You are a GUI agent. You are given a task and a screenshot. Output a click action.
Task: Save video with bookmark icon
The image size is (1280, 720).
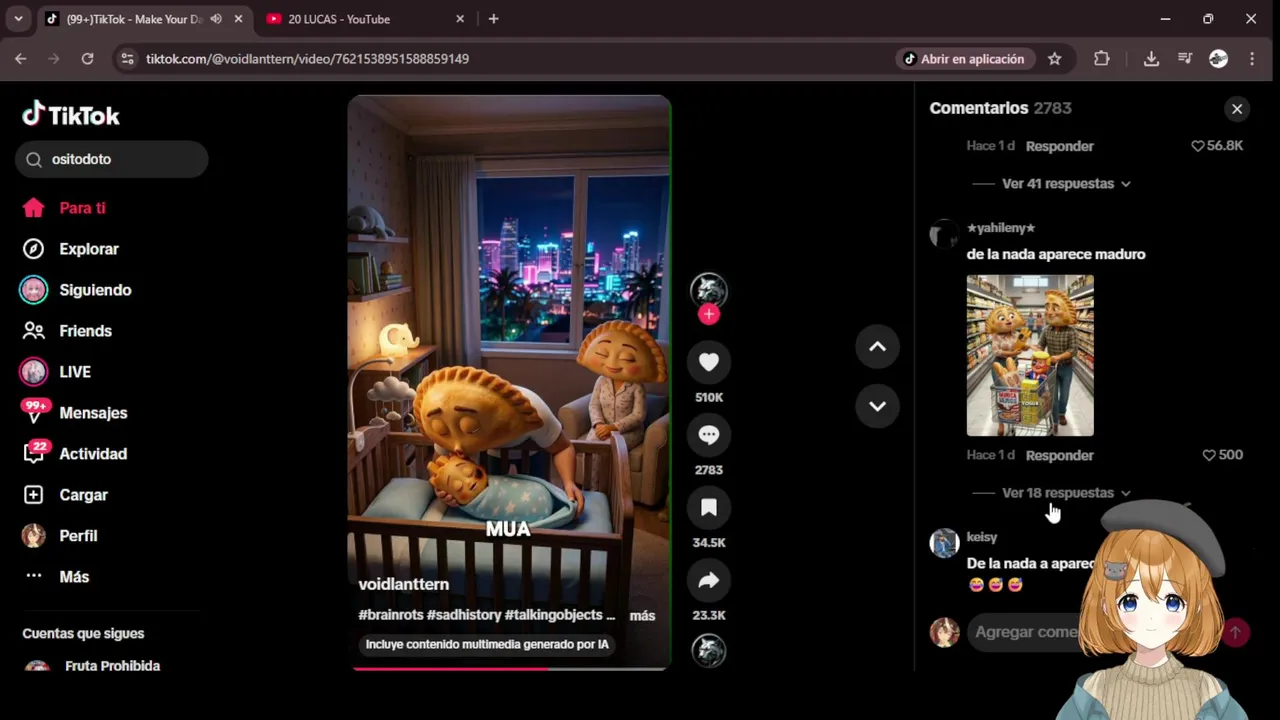[x=709, y=508]
